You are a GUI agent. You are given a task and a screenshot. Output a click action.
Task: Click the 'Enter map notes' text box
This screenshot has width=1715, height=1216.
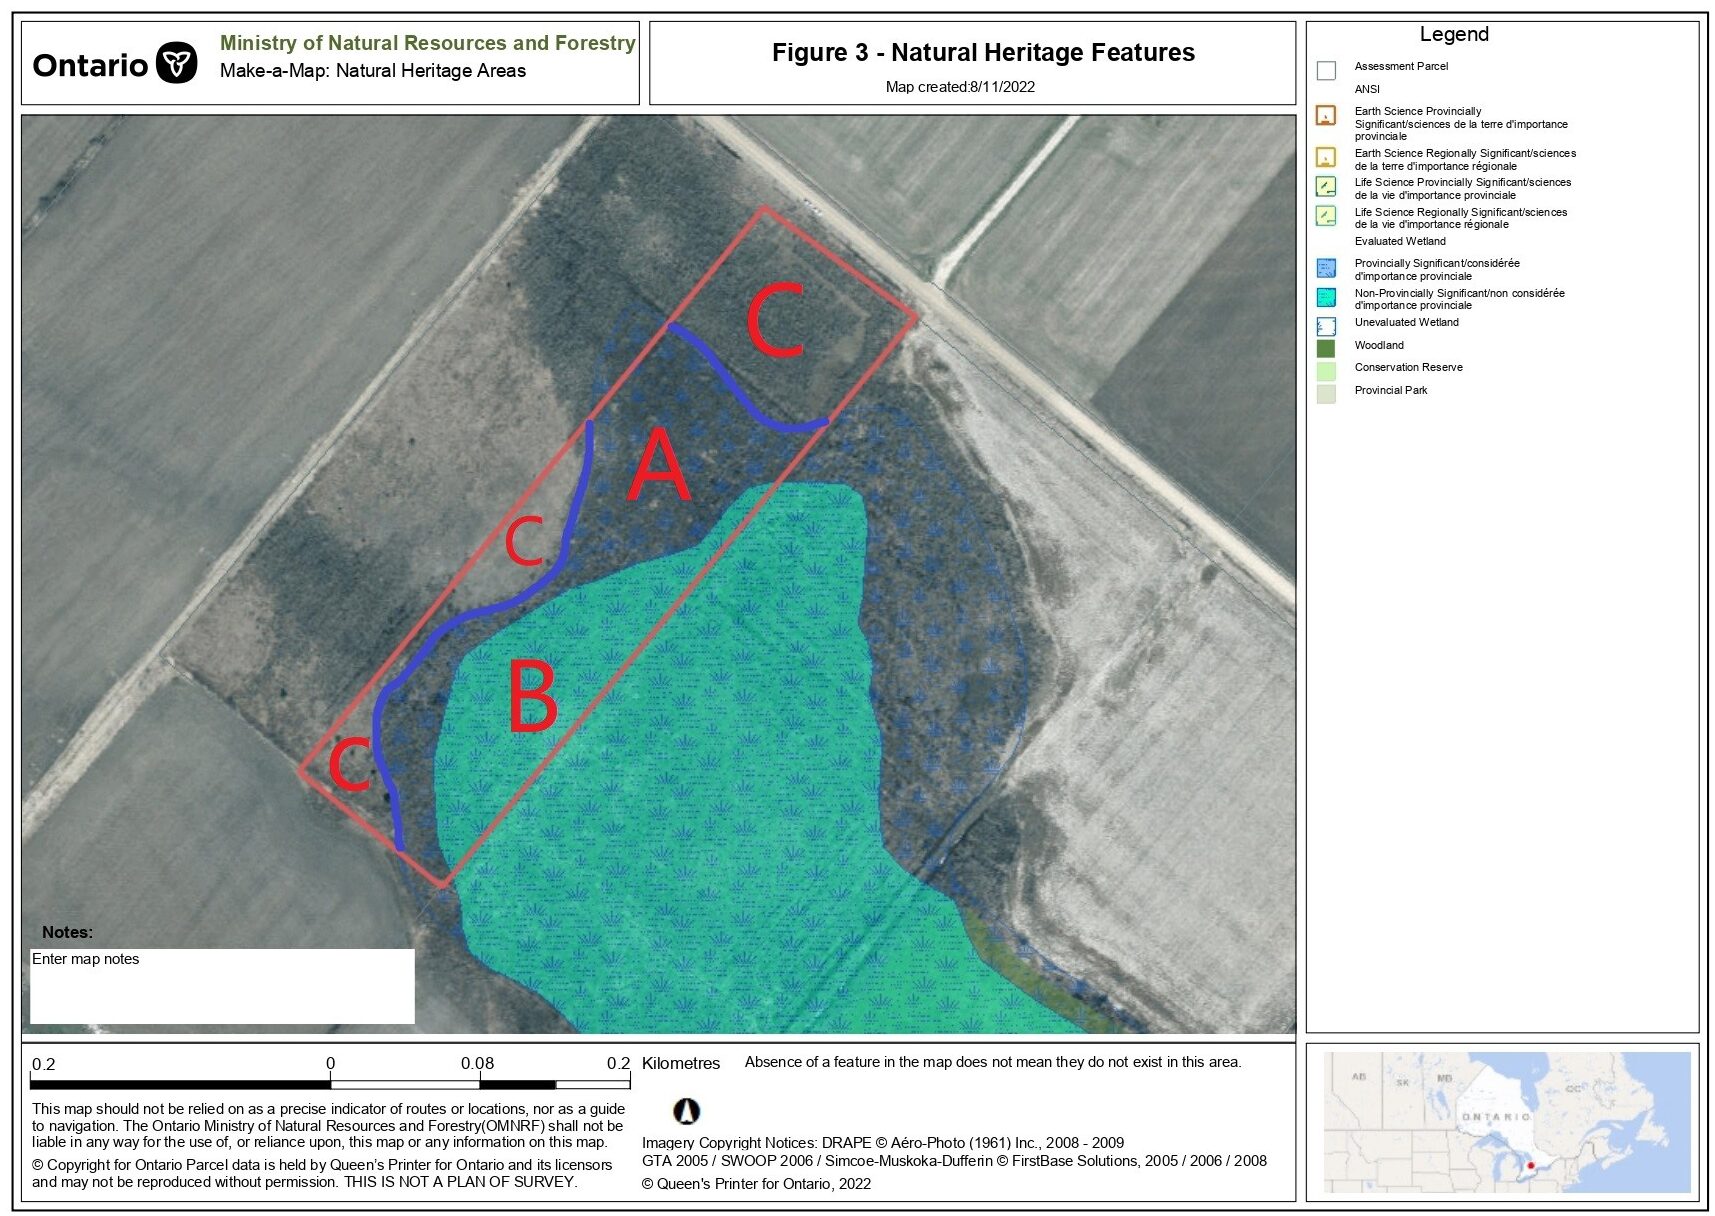(x=222, y=985)
